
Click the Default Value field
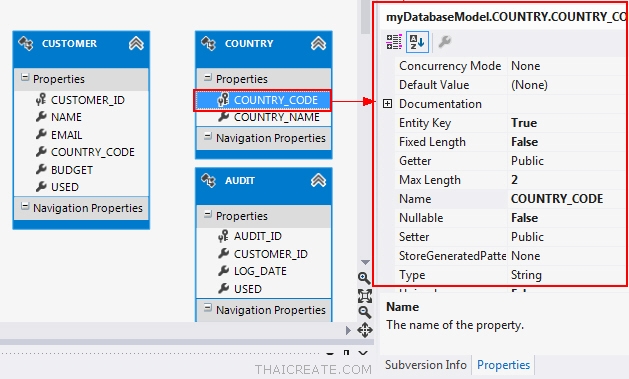(x=567, y=85)
